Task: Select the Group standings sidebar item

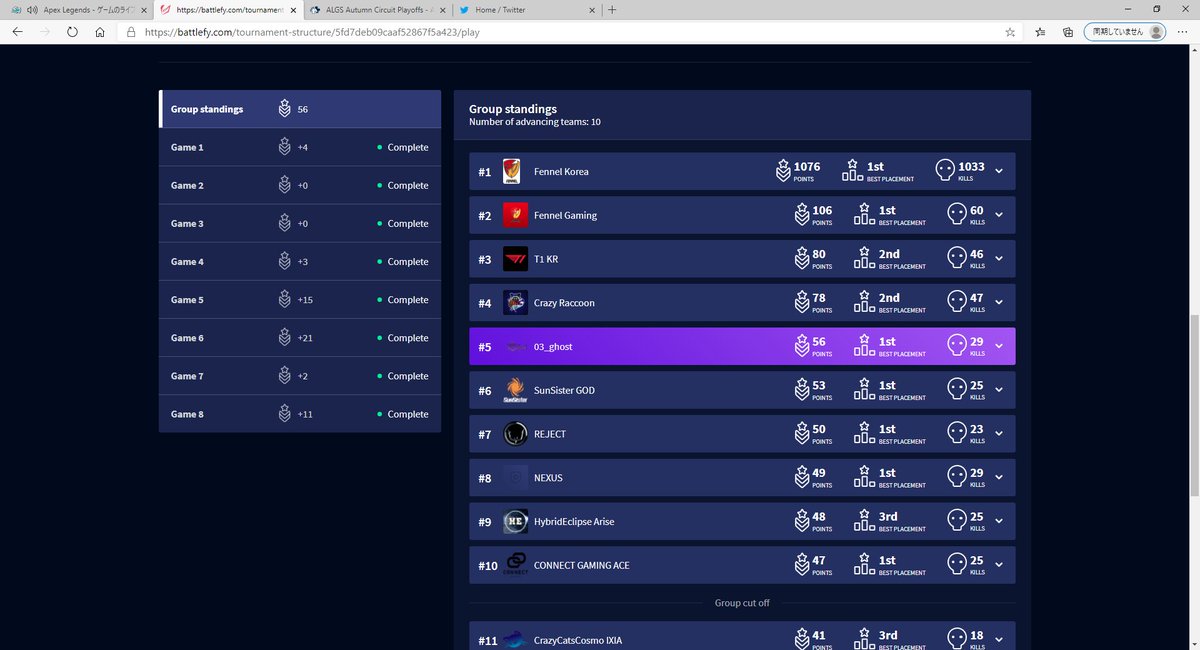Action: [300, 109]
